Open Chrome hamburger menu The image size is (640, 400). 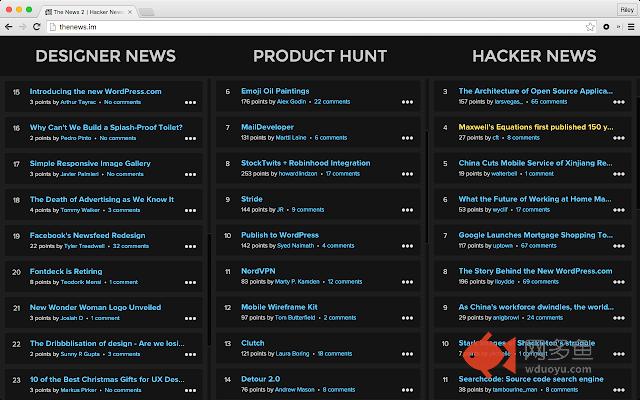point(631,27)
